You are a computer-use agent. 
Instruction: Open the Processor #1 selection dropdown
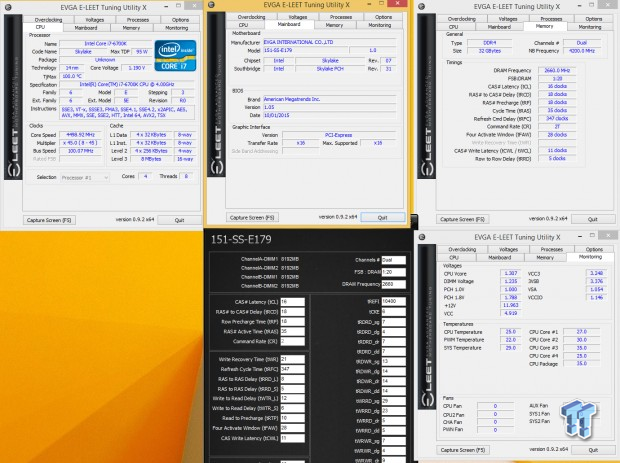[84, 178]
